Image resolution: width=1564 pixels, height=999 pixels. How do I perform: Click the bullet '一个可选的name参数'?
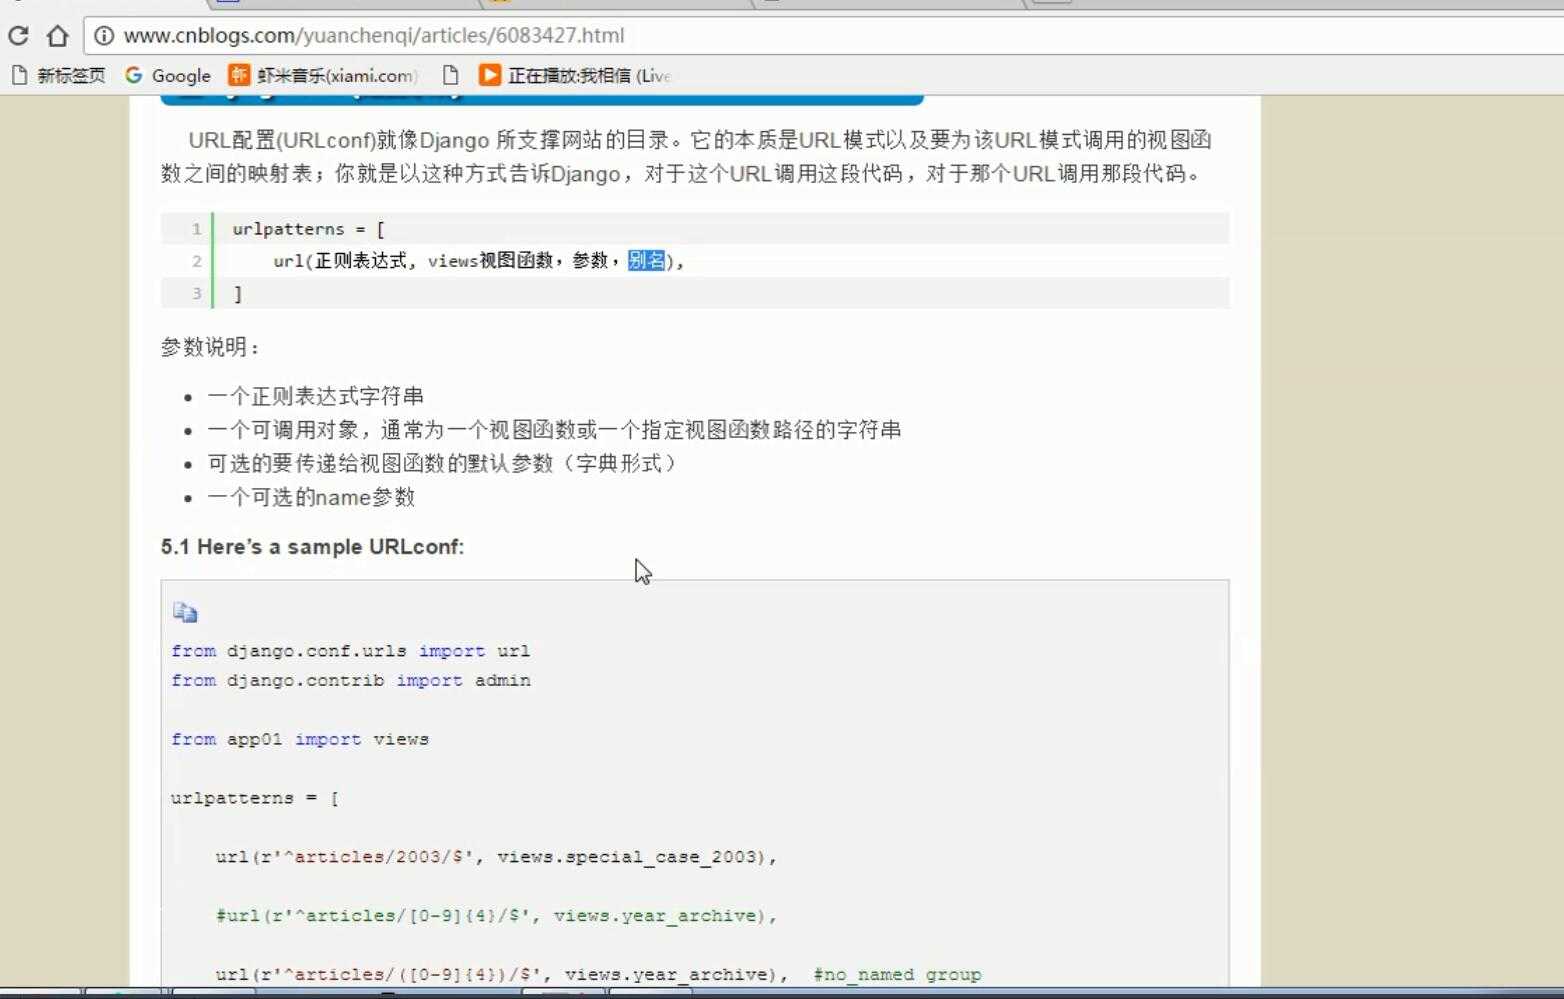point(311,497)
